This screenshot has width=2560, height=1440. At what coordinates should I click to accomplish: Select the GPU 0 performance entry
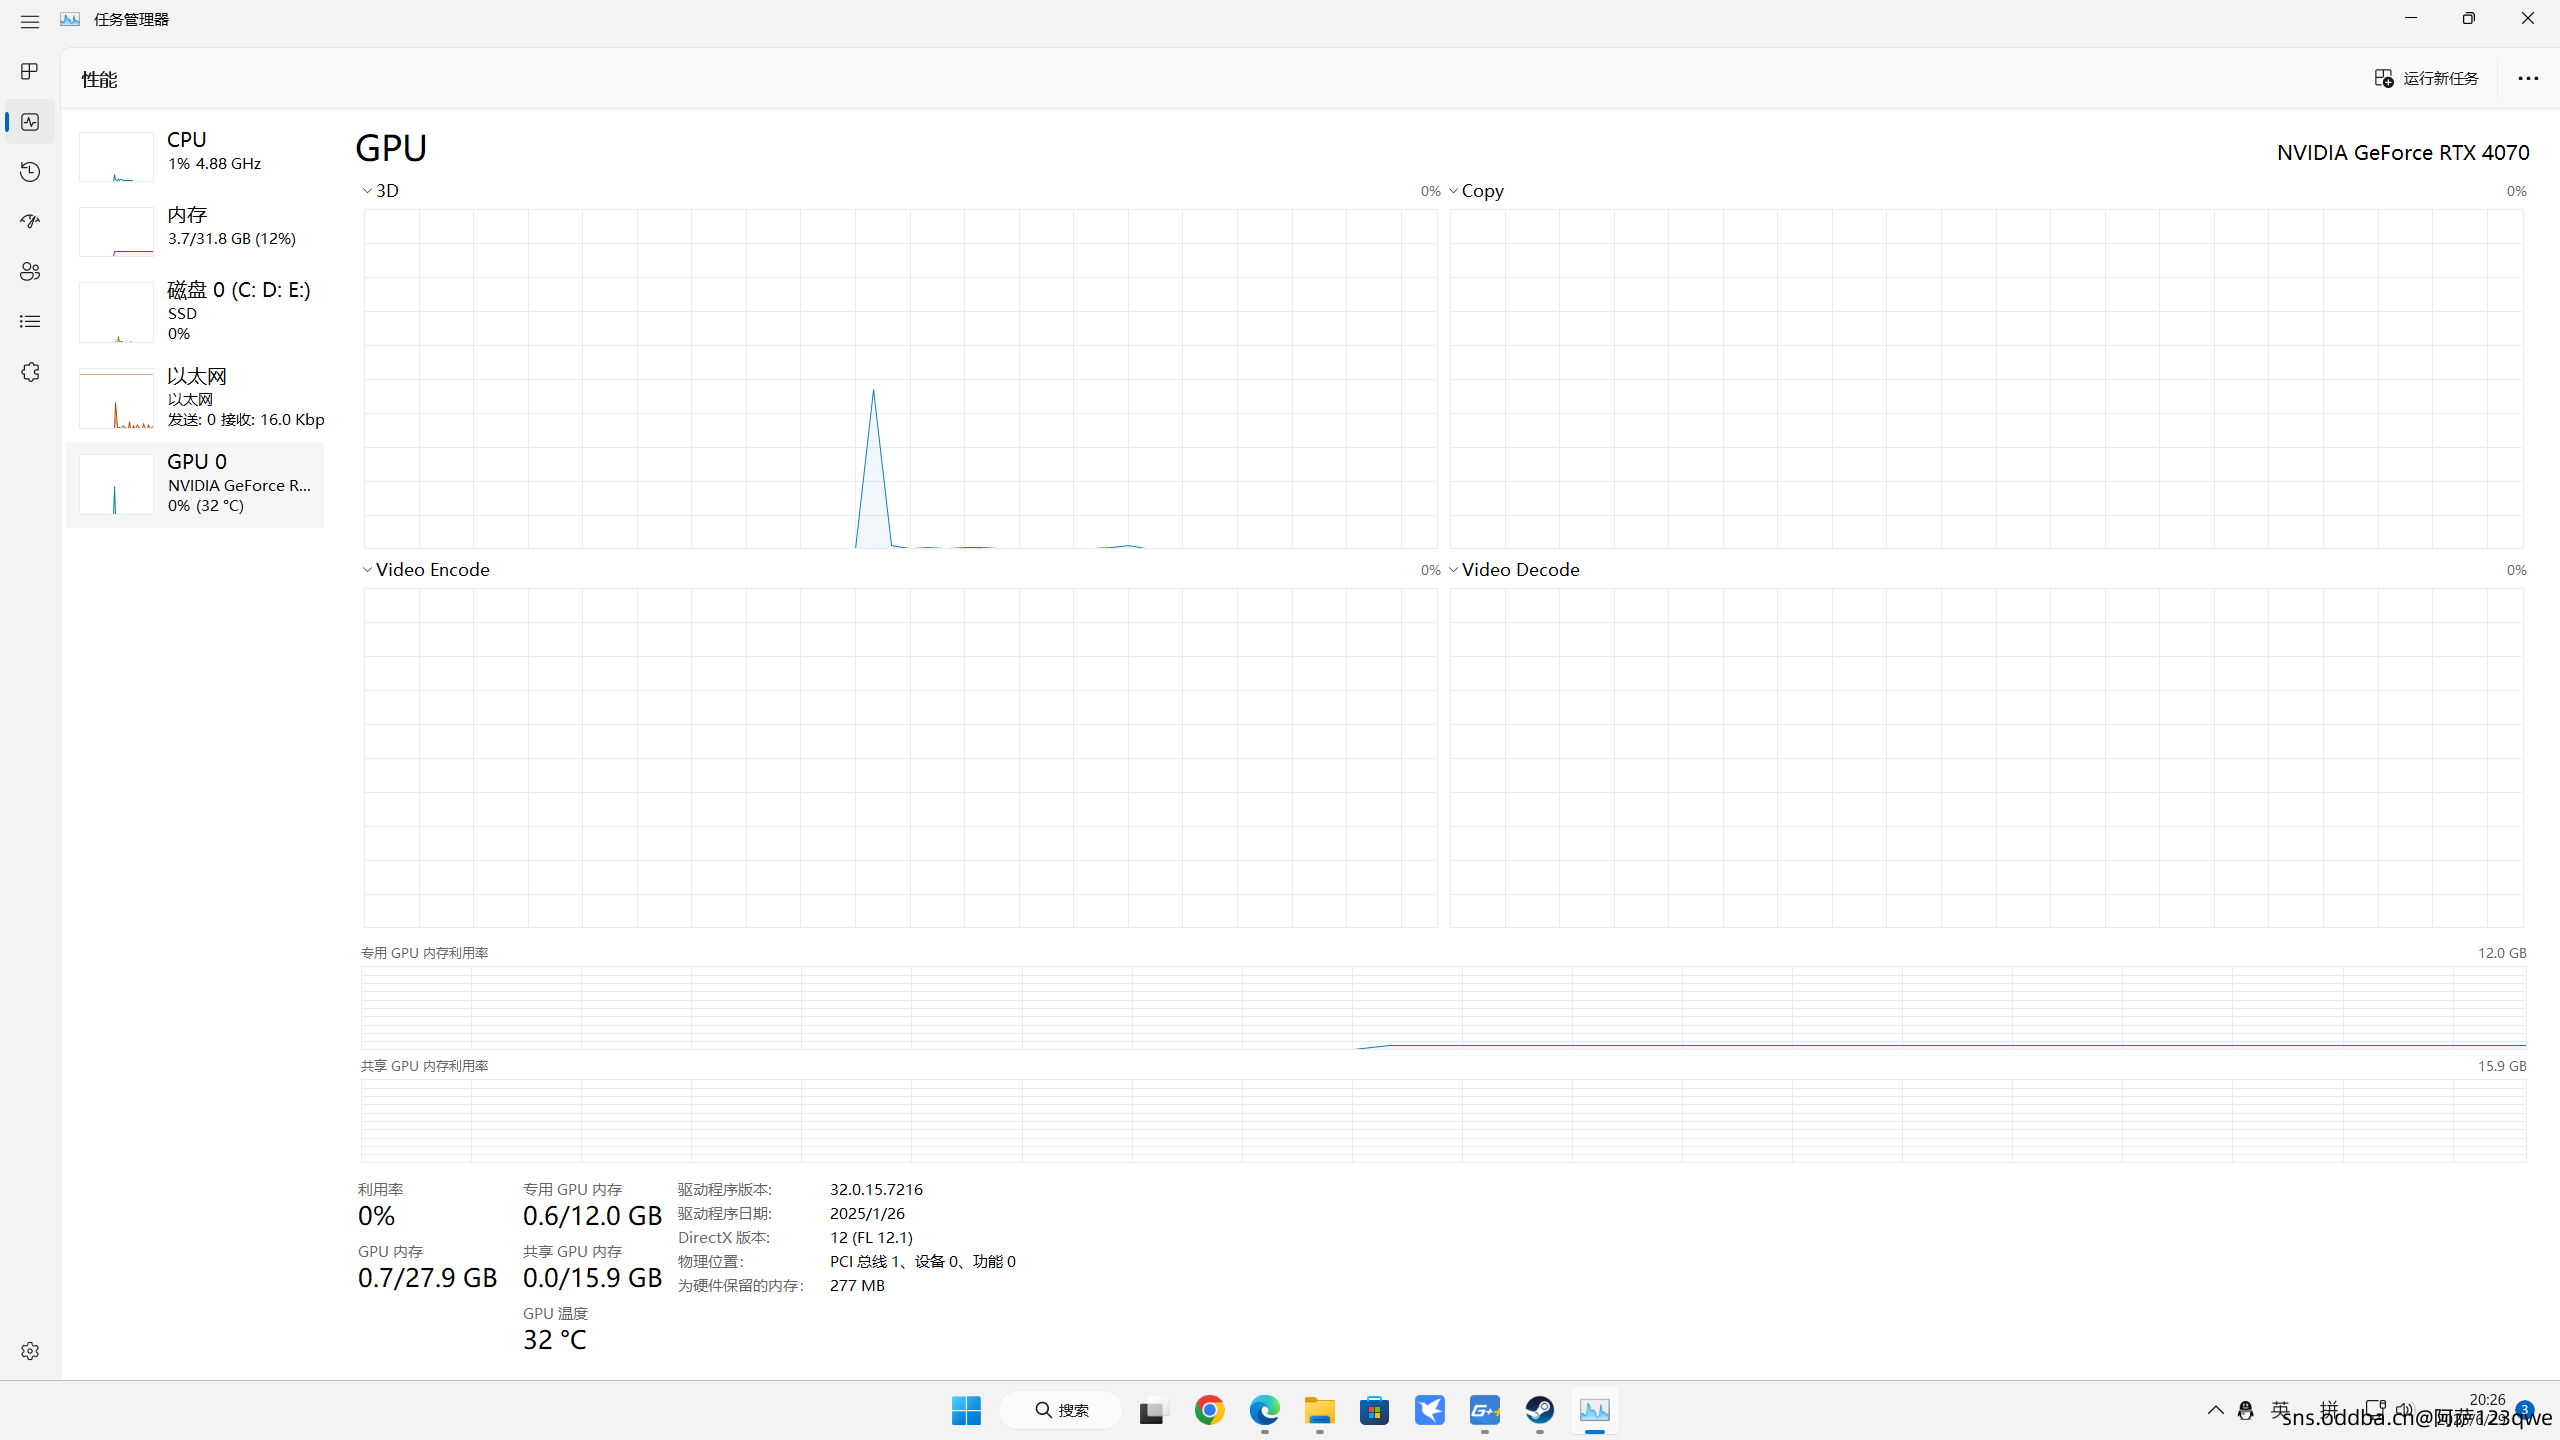(x=195, y=484)
